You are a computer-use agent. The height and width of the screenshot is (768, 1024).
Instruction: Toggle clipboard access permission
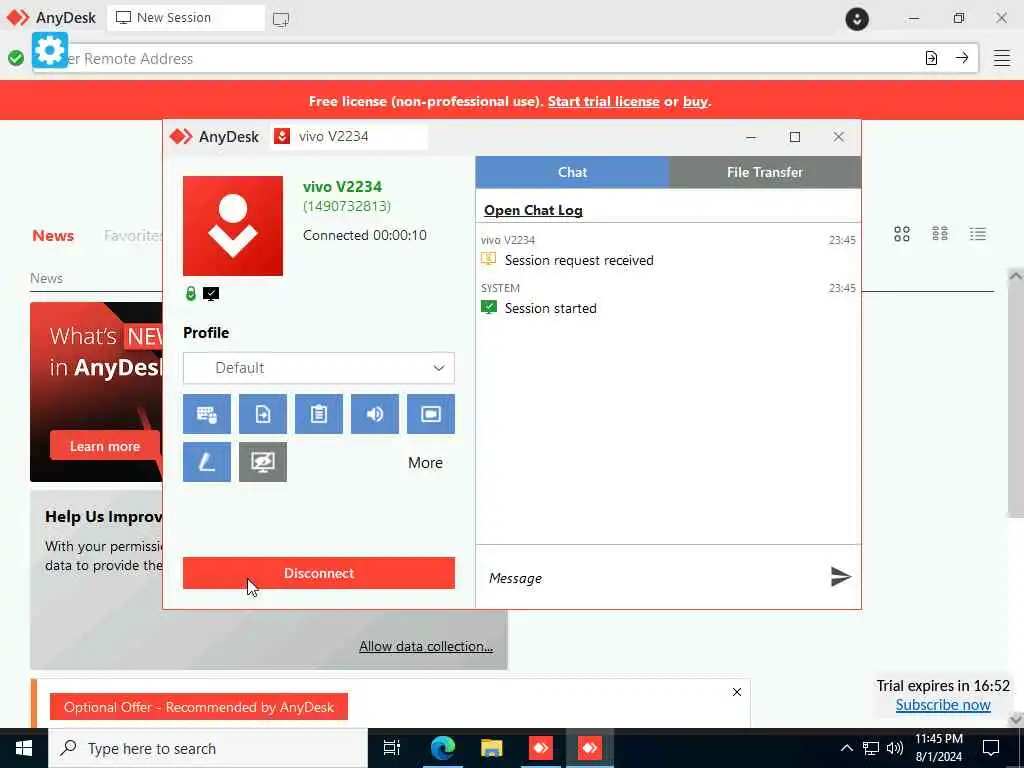(319, 414)
